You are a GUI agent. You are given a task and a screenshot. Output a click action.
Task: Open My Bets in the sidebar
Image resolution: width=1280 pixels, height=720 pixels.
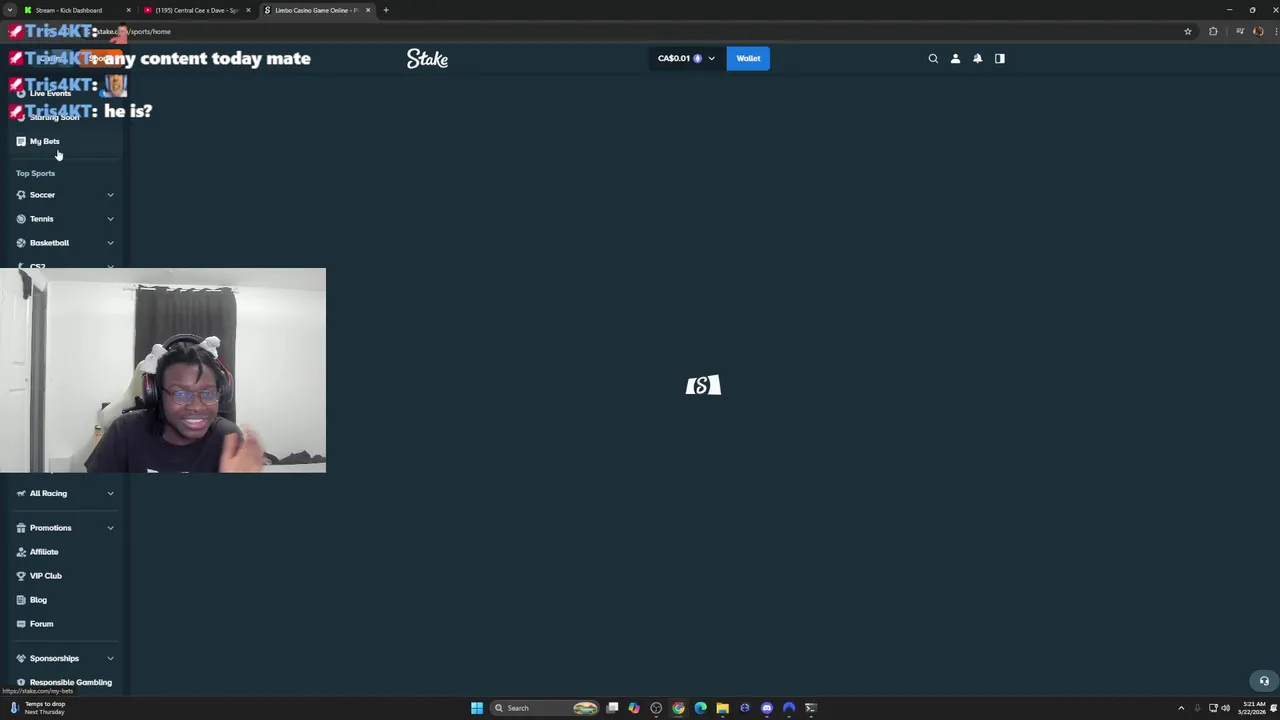click(44, 141)
